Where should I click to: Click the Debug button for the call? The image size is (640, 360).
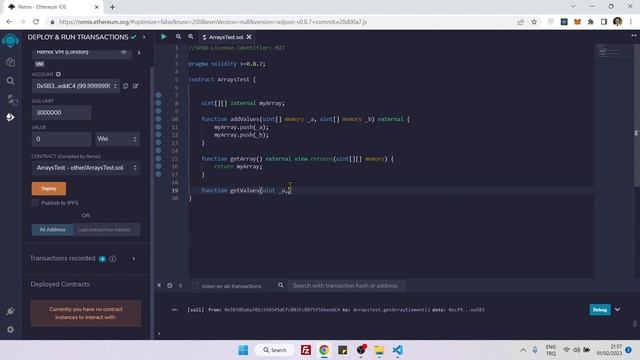pos(600,310)
